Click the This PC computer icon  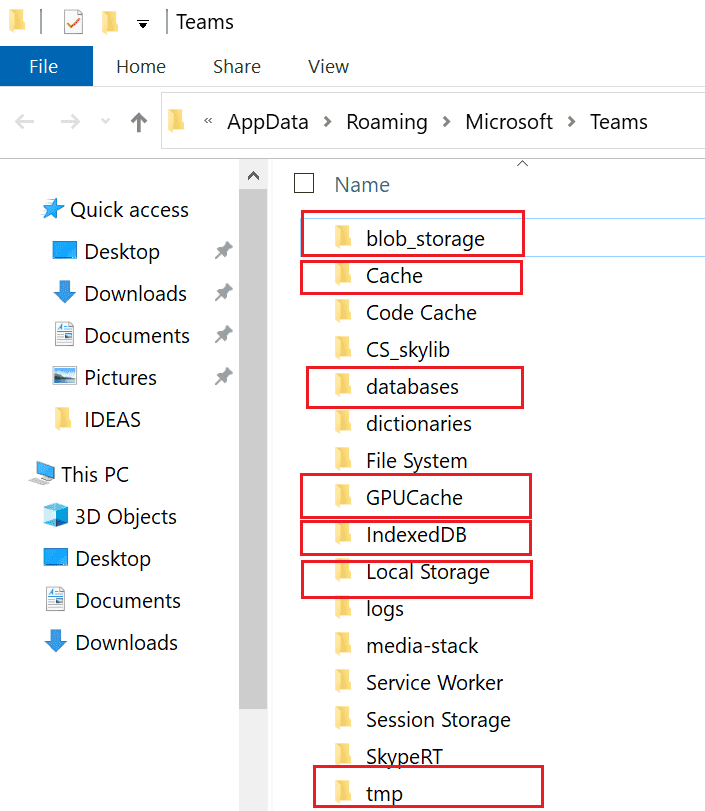click(43, 474)
